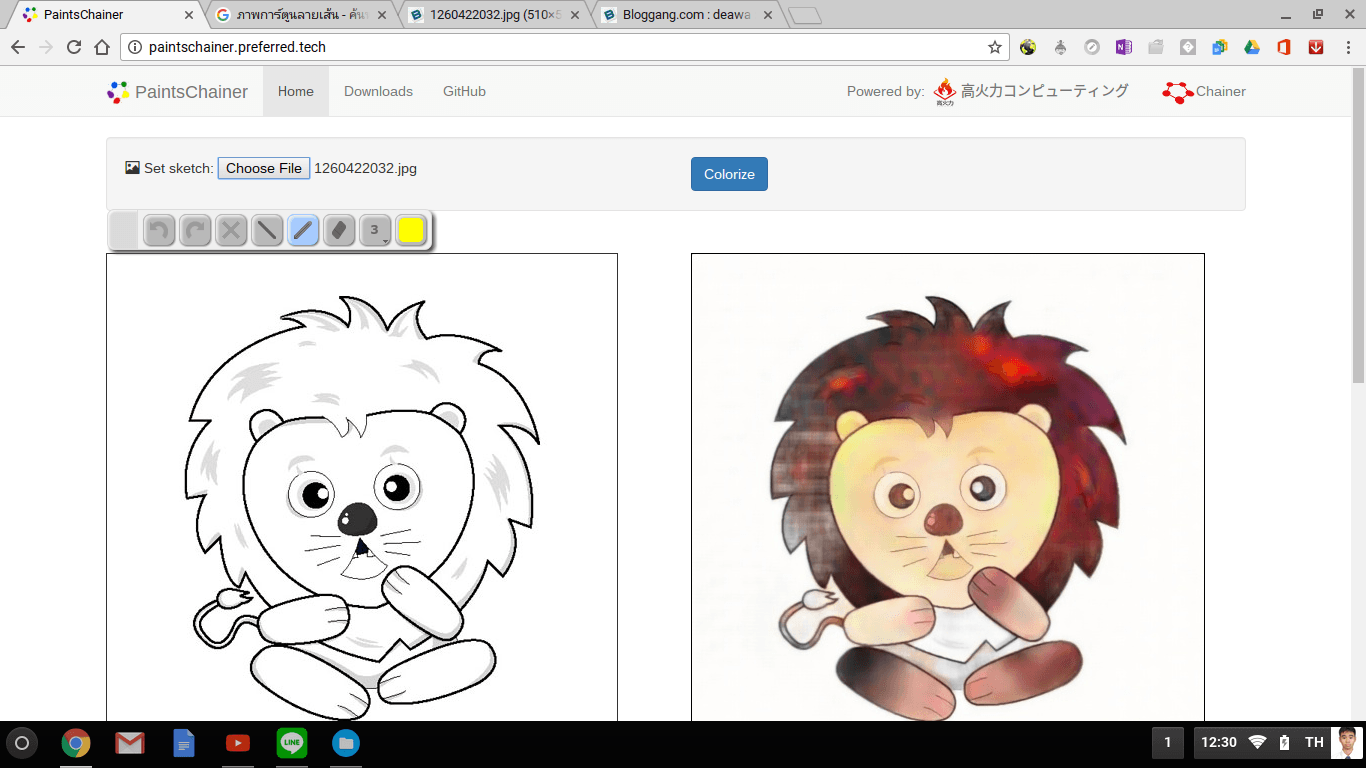Undo the last drawing stroke
The height and width of the screenshot is (768, 1366).
pyautogui.click(x=159, y=231)
